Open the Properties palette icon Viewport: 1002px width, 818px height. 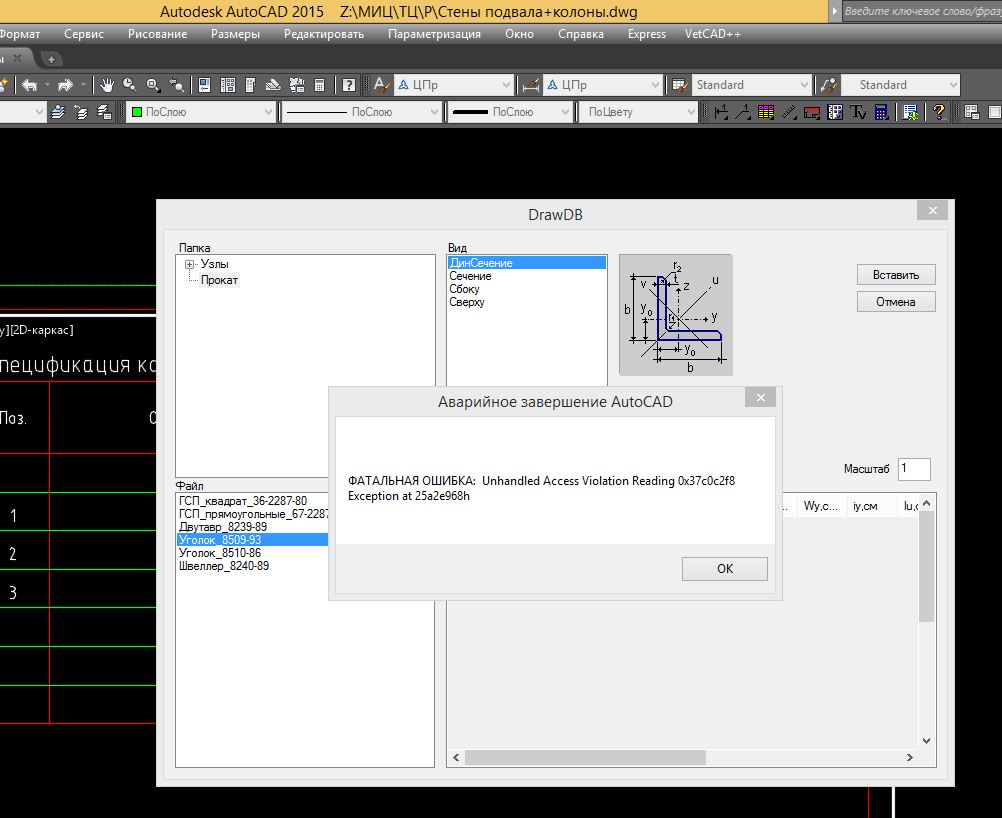pos(204,85)
